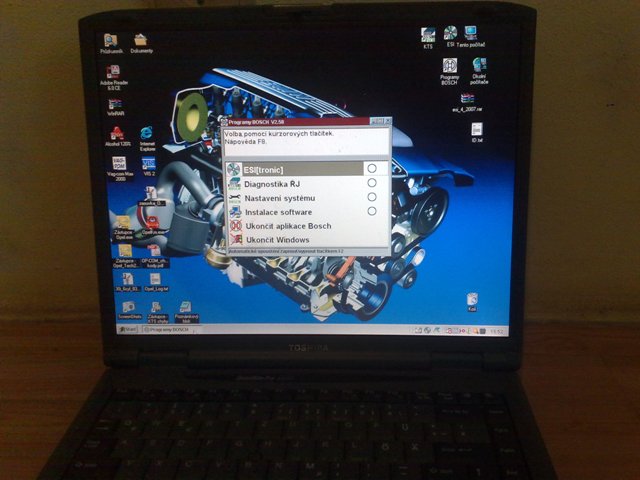This screenshot has width=640, height=480.
Task: Select the Nastavení systému radio button
Action: click(372, 197)
